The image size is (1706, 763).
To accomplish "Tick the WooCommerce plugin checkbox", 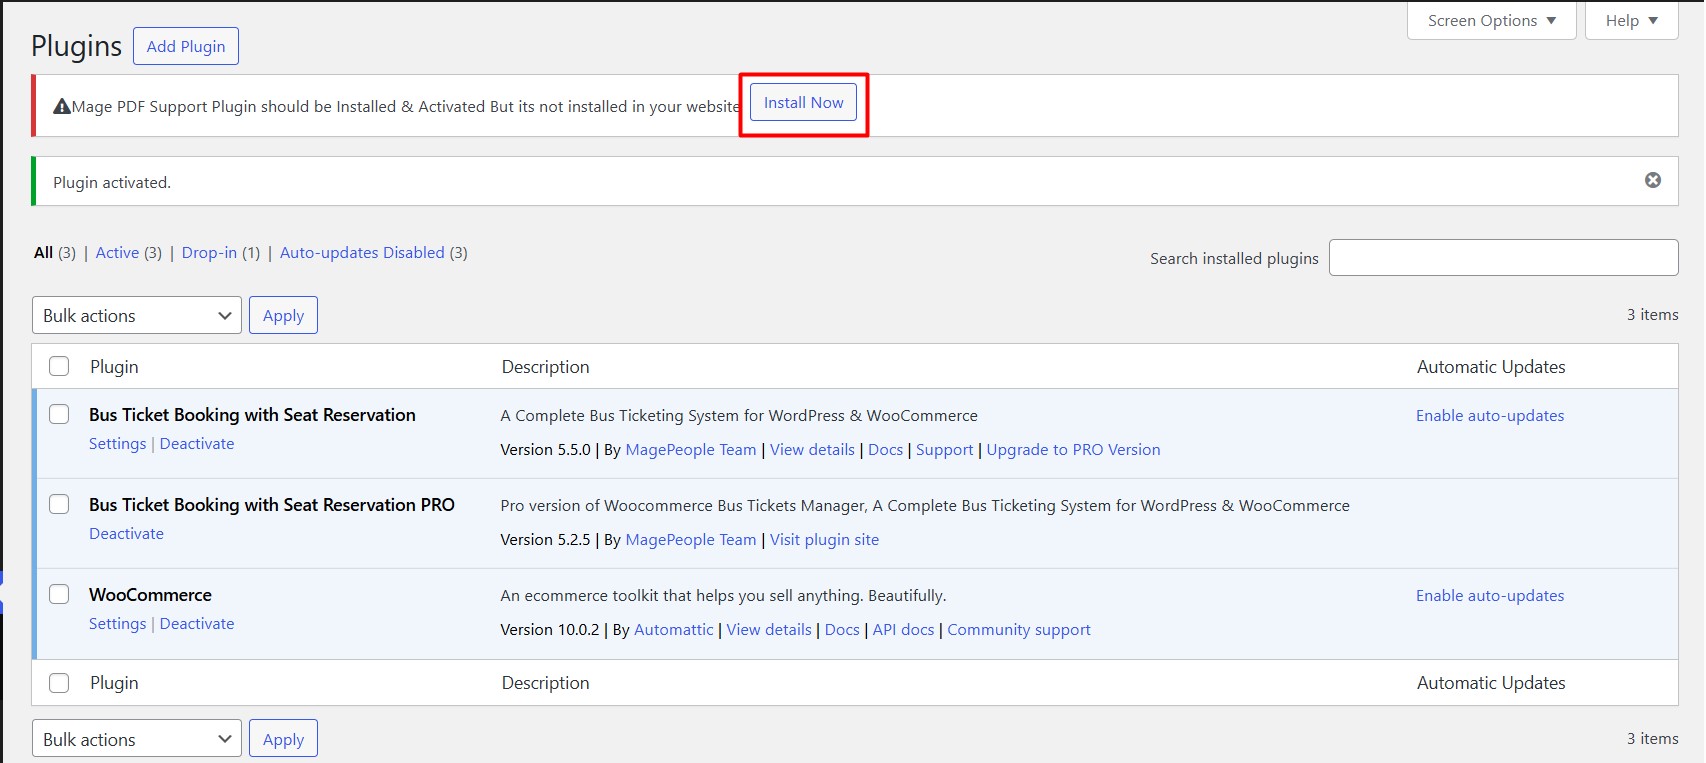I will click(59, 594).
